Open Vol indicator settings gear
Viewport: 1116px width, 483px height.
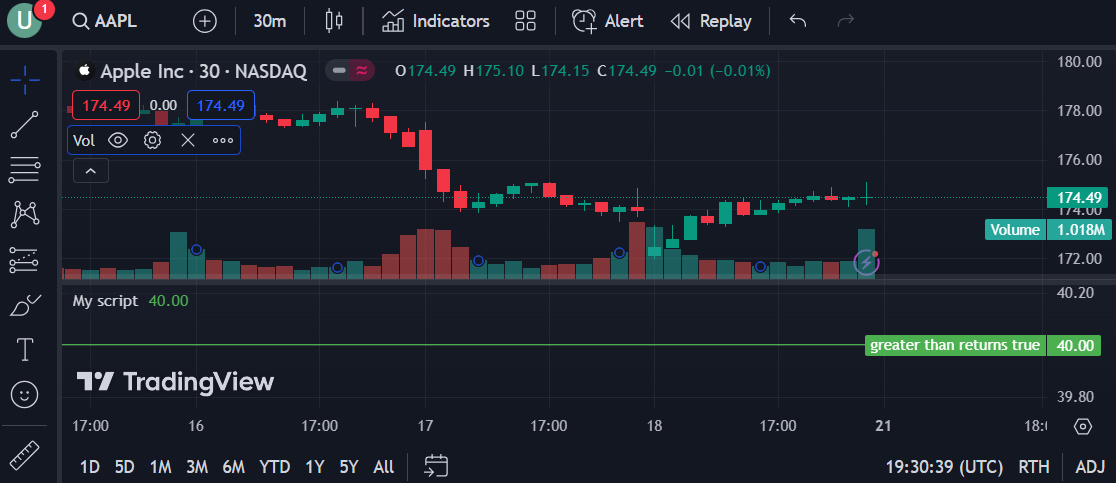152,140
